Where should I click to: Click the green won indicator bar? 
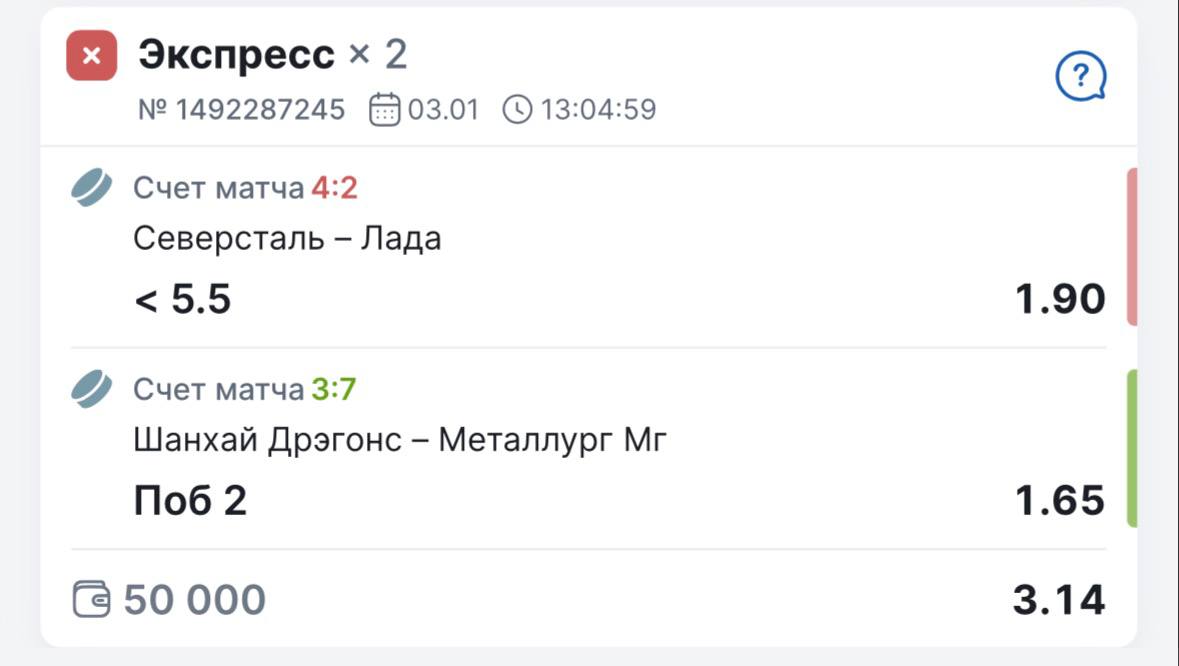click(1132, 447)
